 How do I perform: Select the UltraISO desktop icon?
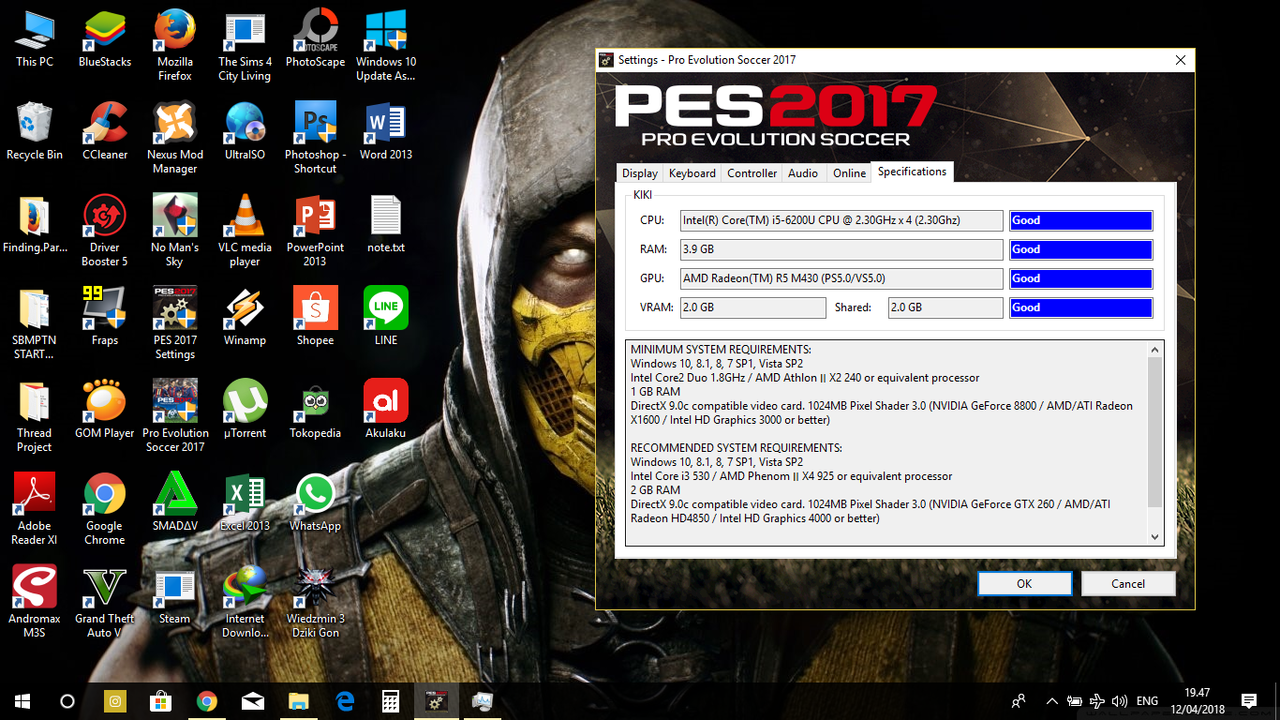coord(245,132)
